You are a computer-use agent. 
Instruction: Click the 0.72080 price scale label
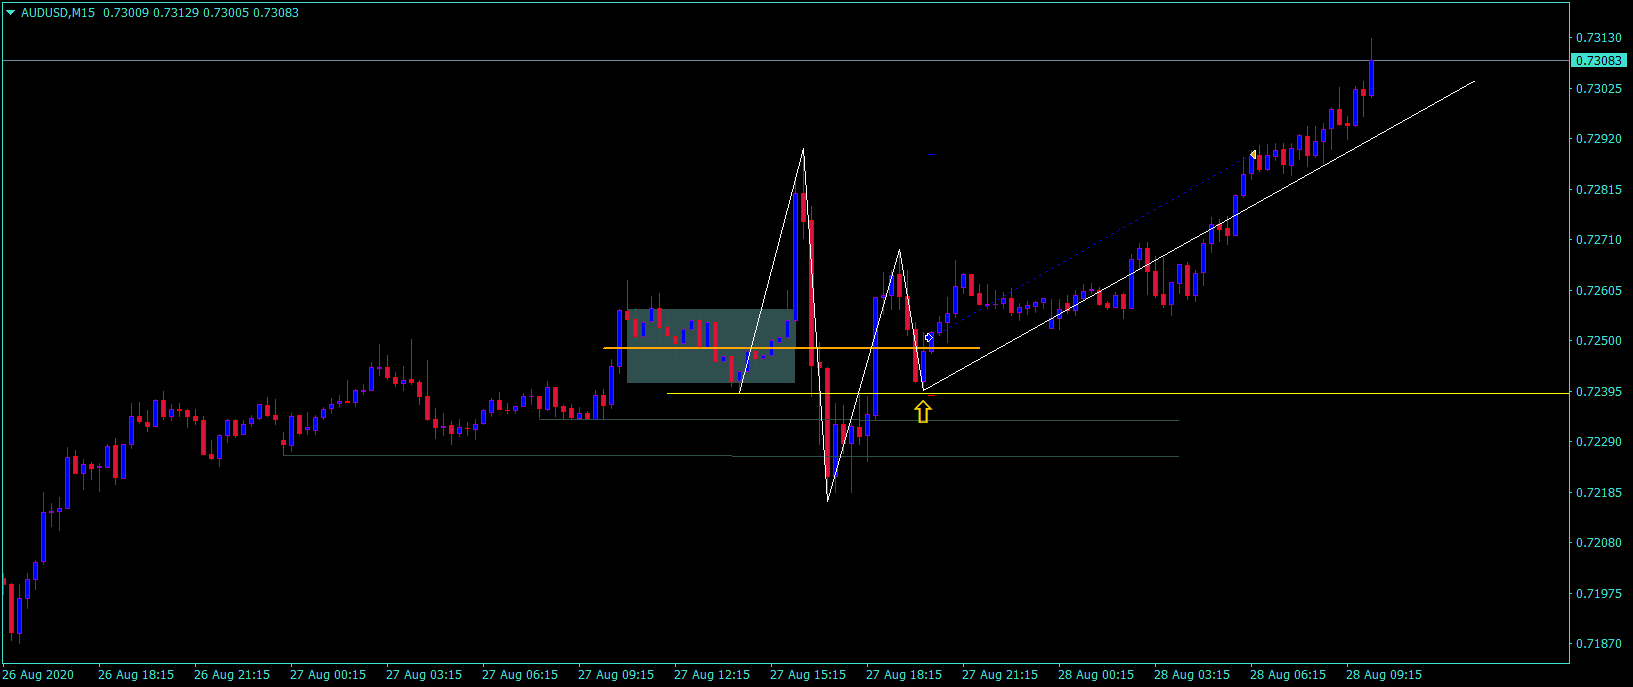[1598, 543]
